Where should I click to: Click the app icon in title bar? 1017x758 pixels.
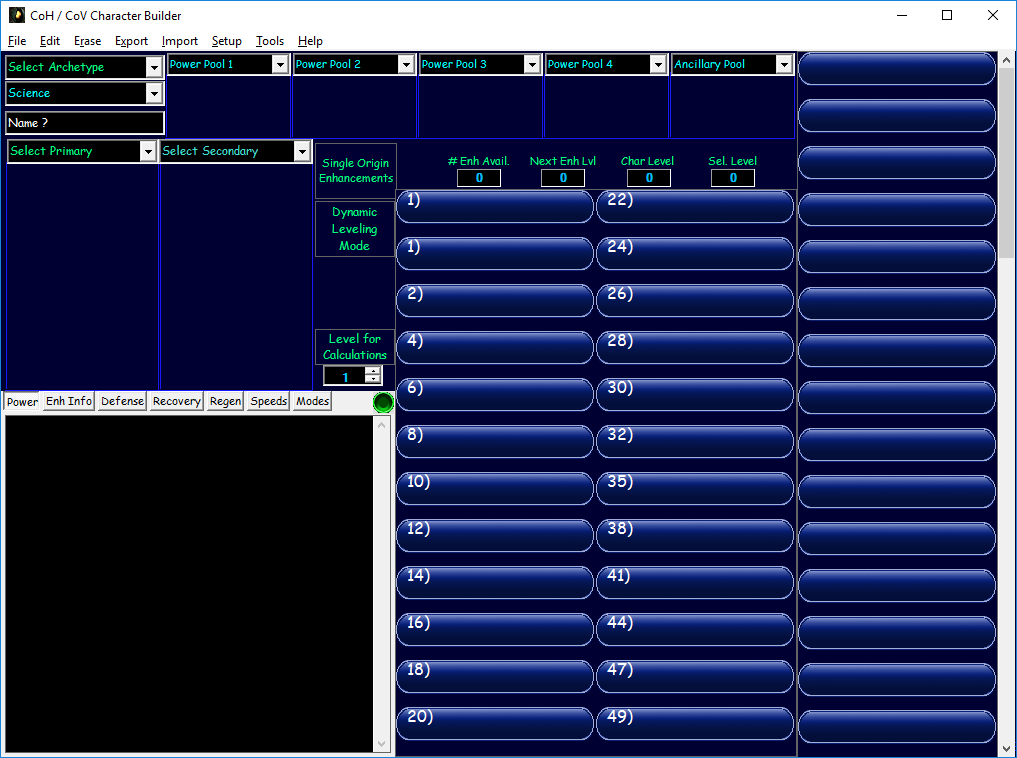point(16,15)
